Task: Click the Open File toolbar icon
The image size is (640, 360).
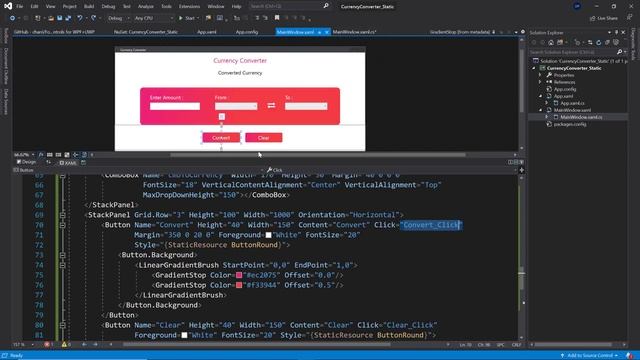Action: pos(51,18)
